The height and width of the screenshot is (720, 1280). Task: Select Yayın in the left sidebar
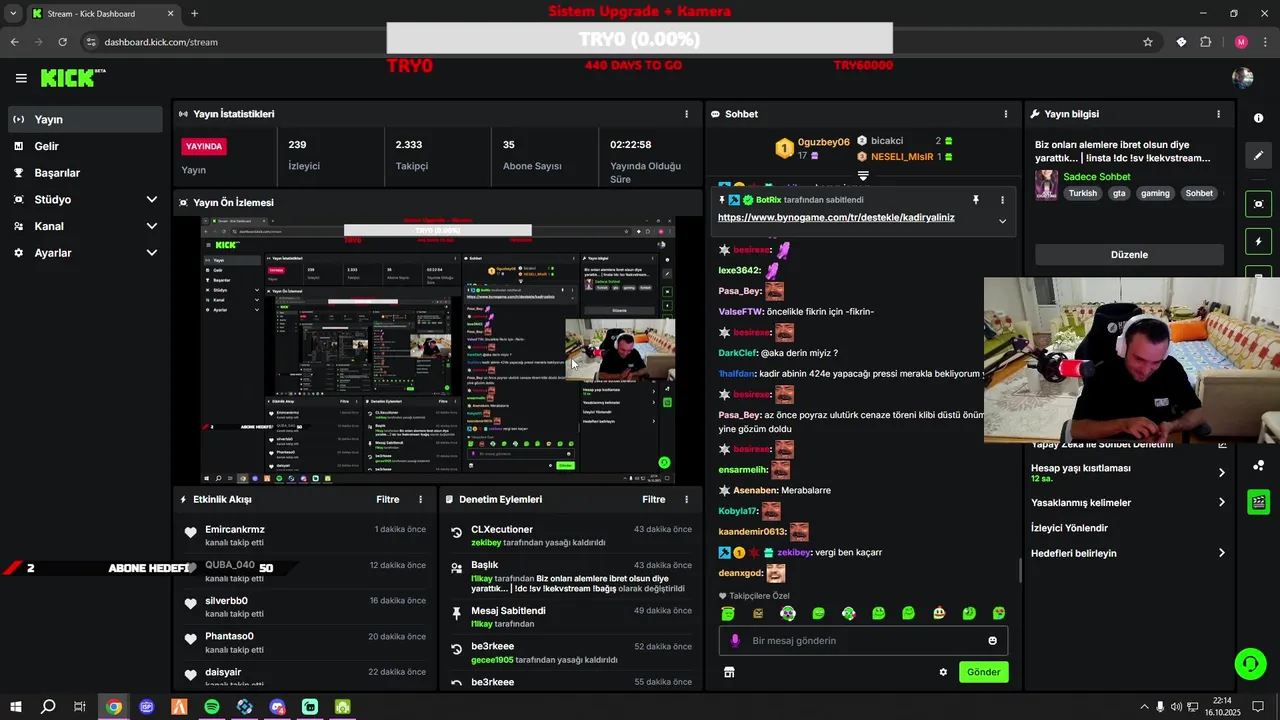click(x=85, y=119)
